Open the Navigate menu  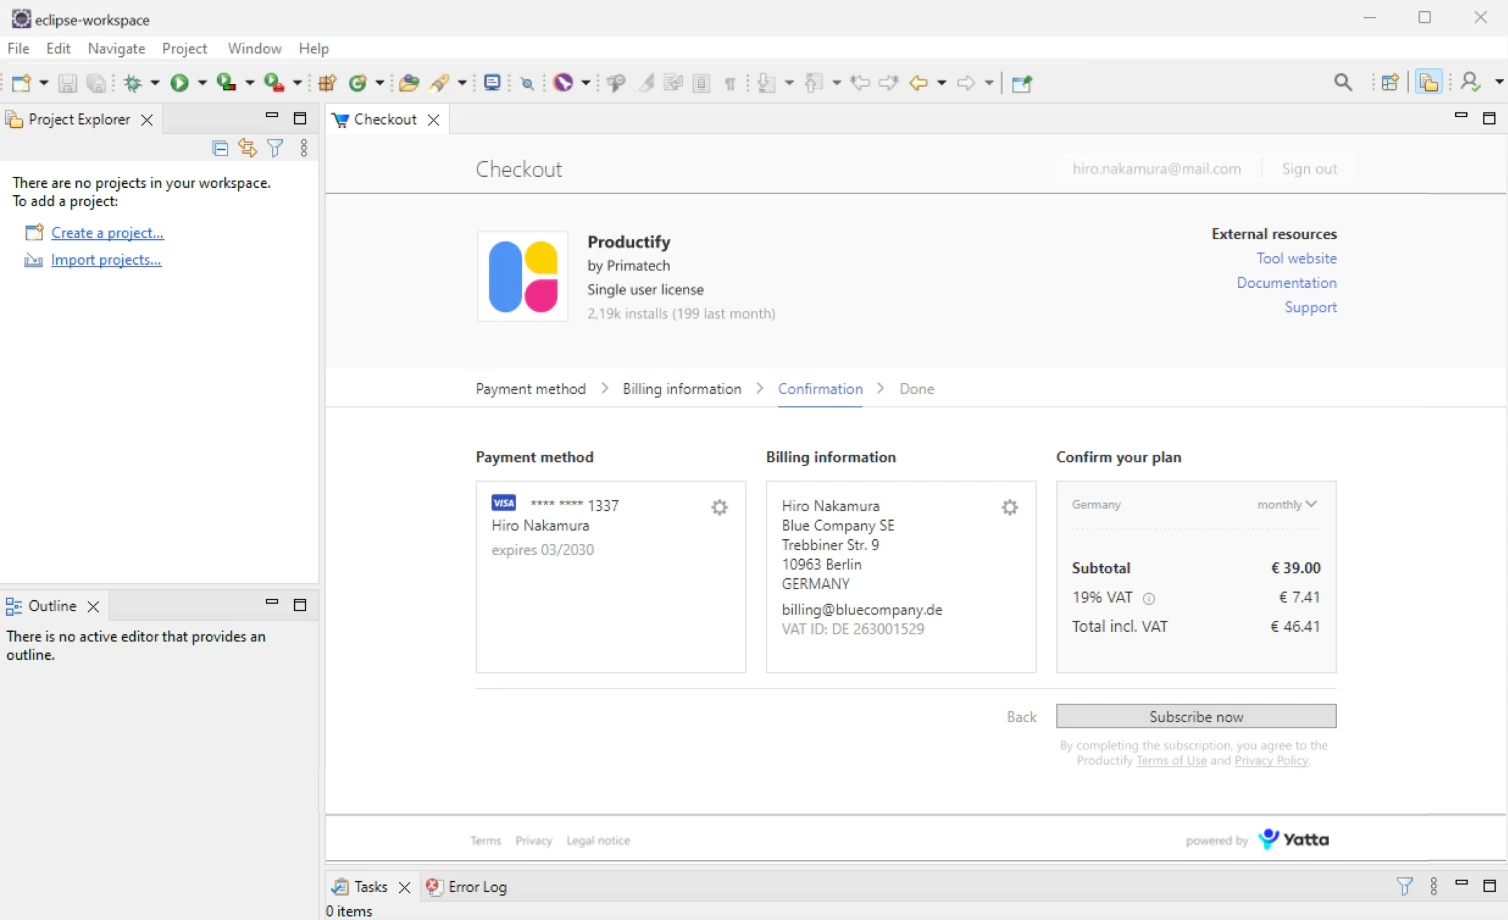point(116,48)
